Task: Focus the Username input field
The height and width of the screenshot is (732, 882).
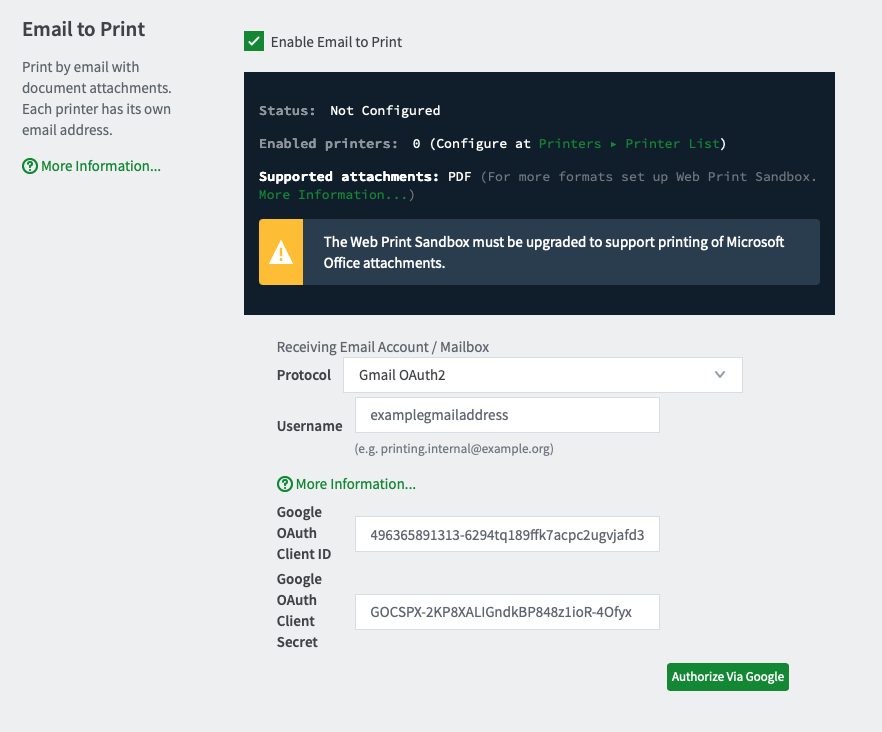Action: [507, 415]
